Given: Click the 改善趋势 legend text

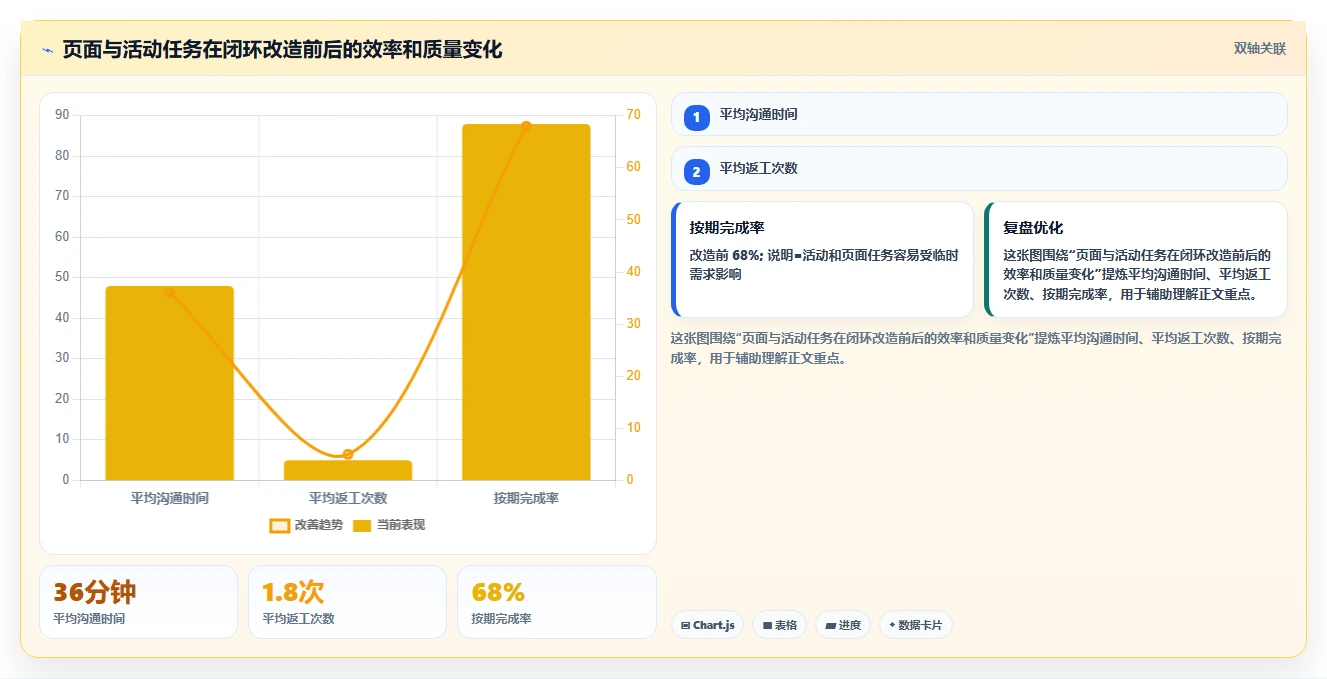Looking at the screenshot, I should pos(319,525).
